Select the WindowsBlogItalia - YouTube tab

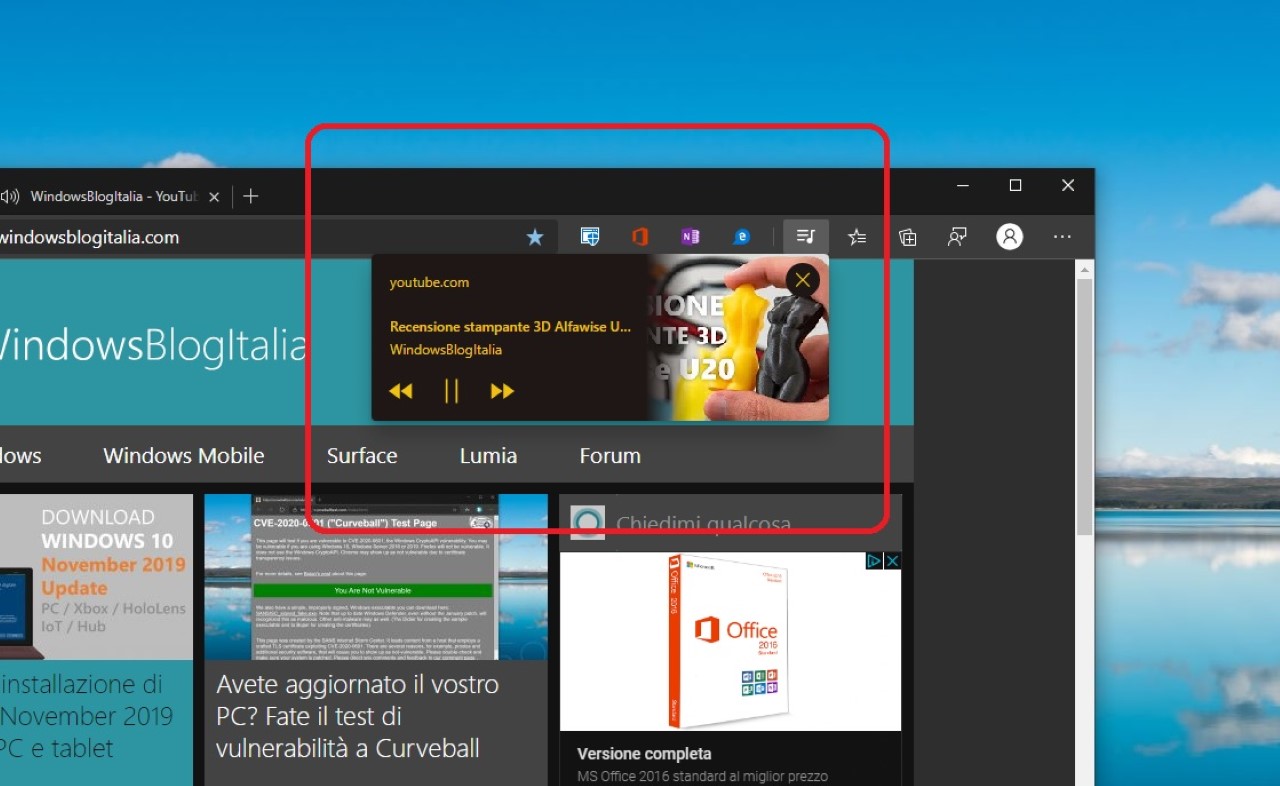pyautogui.click(x=112, y=196)
